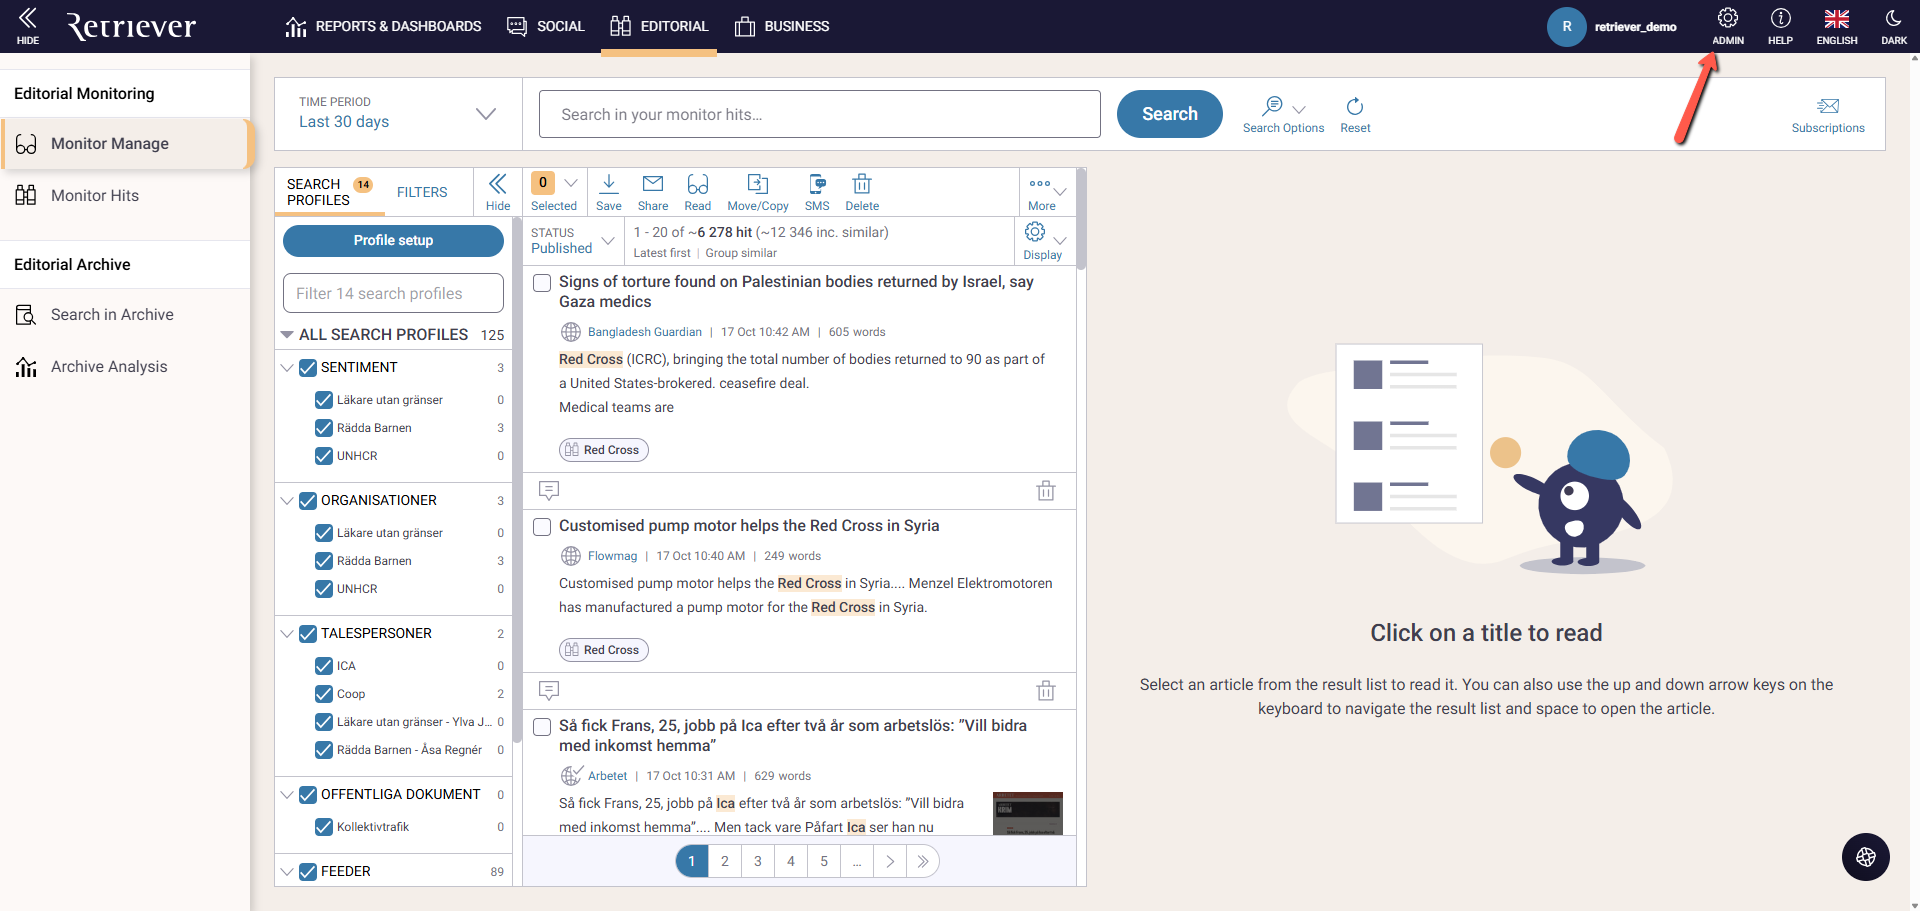Delete selected articles from the toolbar
Viewport: 1920px width, 911px height.
coord(862,192)
